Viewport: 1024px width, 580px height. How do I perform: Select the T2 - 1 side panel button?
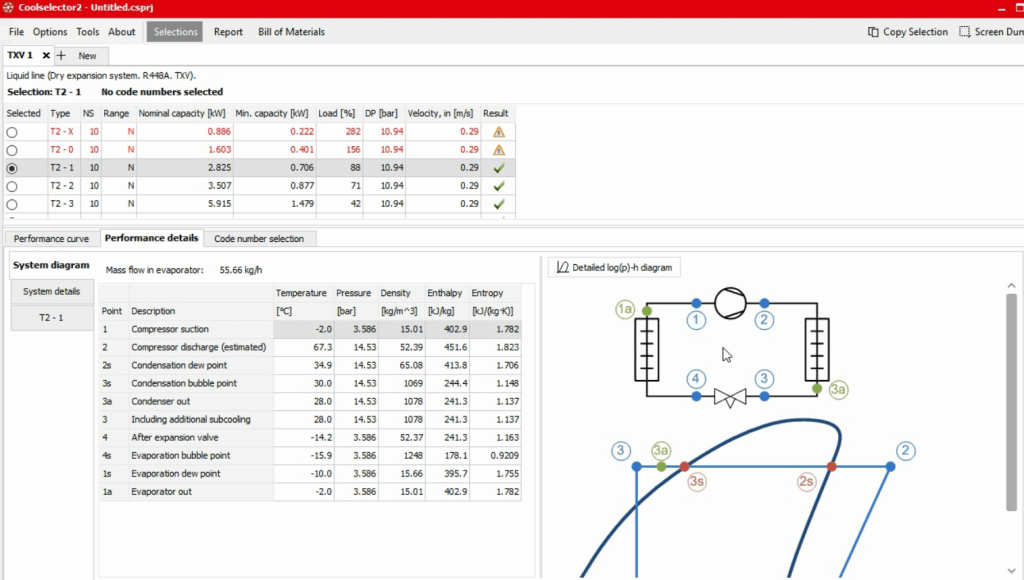pos(52,317)
